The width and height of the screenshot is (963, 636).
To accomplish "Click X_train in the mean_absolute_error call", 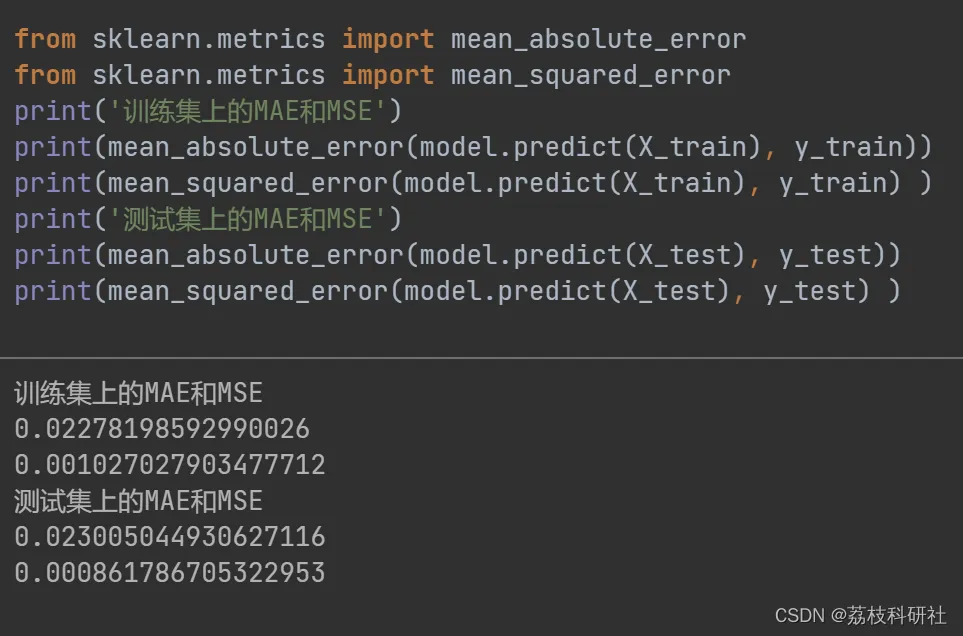I will [691, 147].
